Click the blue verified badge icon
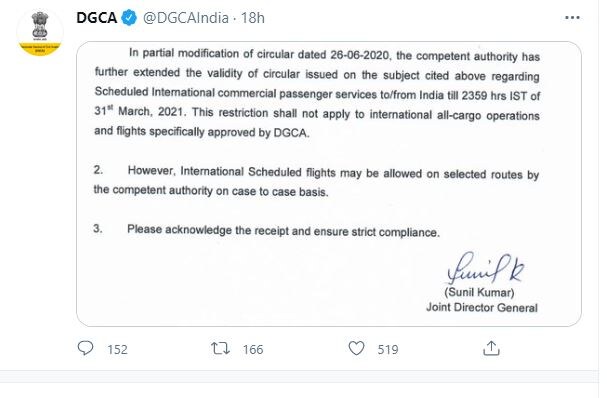 [x=129, y=18]
